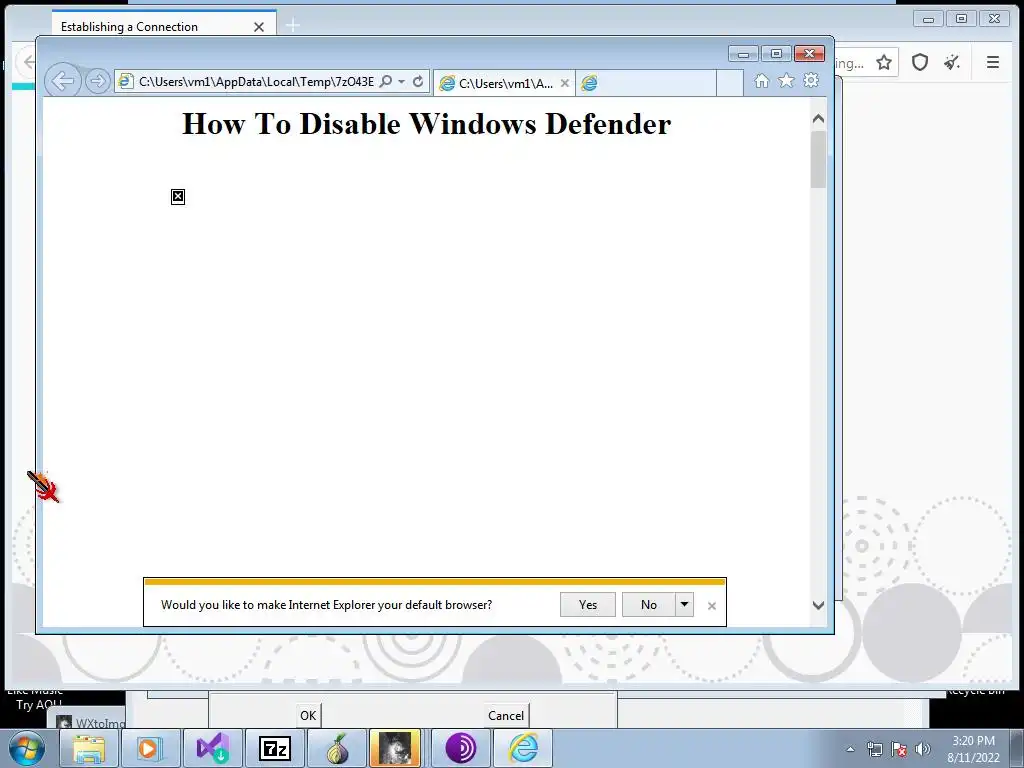Screen dimensions: 1024x768
Task: Switch to Tor Browser taskbar icon
Action: click(x=460, y=748)
